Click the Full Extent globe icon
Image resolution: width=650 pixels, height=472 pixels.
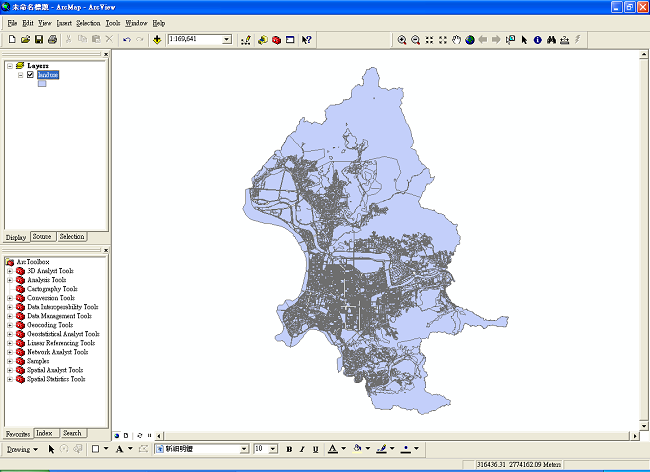(x=470, y=40)
